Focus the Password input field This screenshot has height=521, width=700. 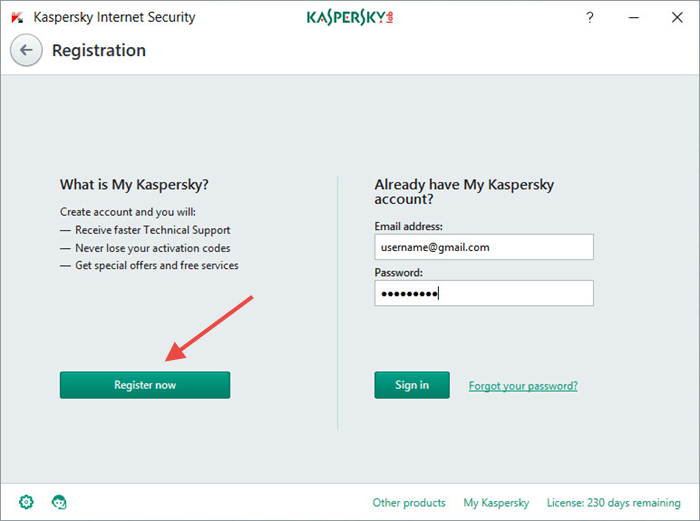(484, 293)
